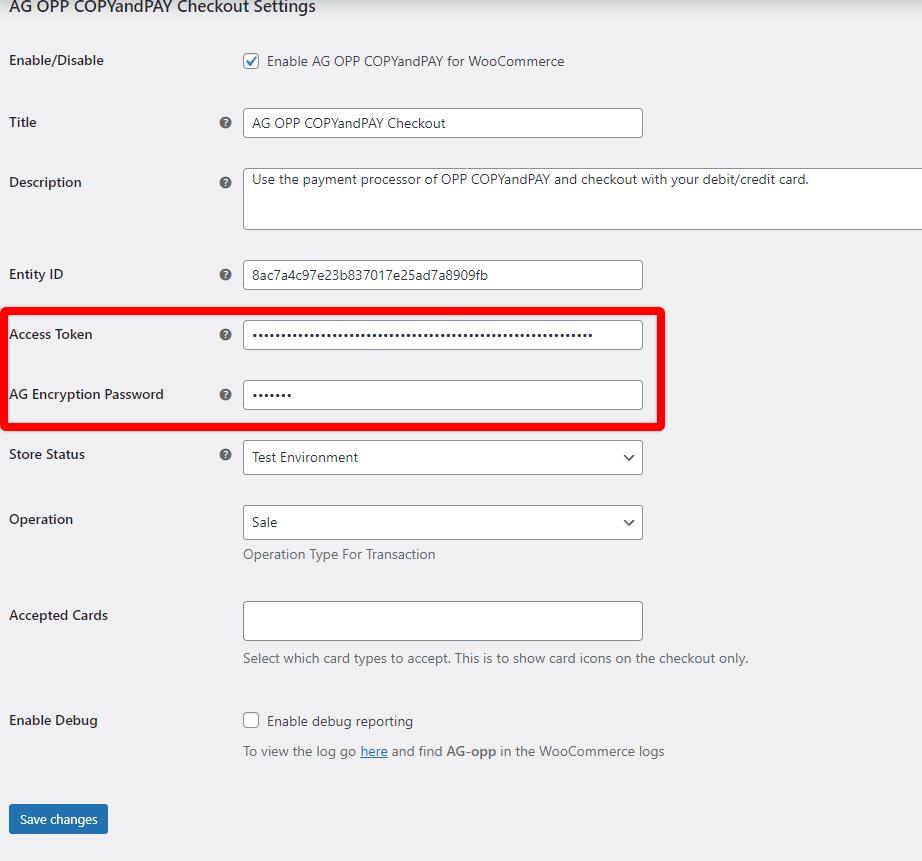
Task: Click the 'Operation' row label
Action: (x=41, y=519)
